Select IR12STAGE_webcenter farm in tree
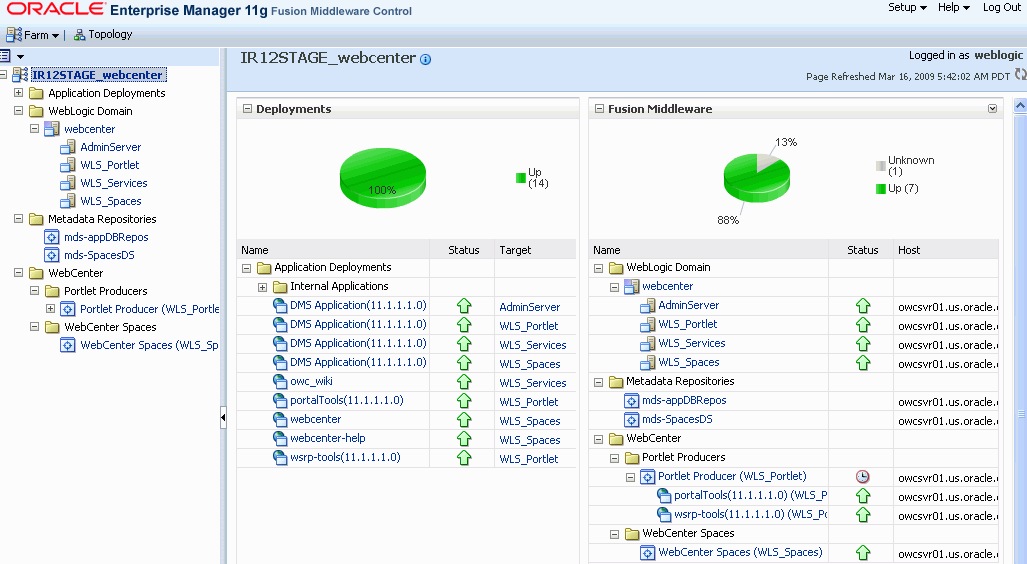The image size is (1027, 564). 98,75
